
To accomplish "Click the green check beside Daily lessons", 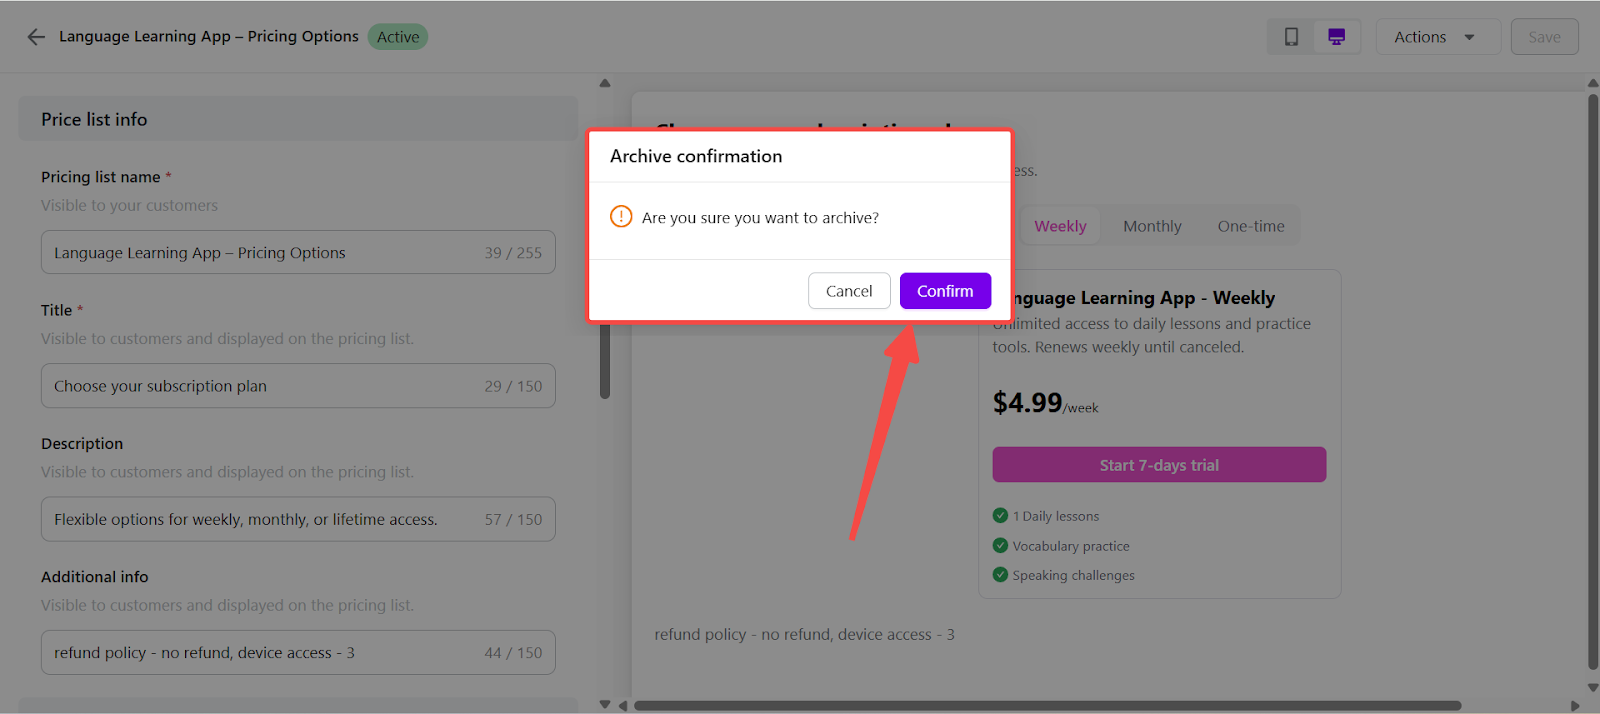I will click(x=1000, y=516).
